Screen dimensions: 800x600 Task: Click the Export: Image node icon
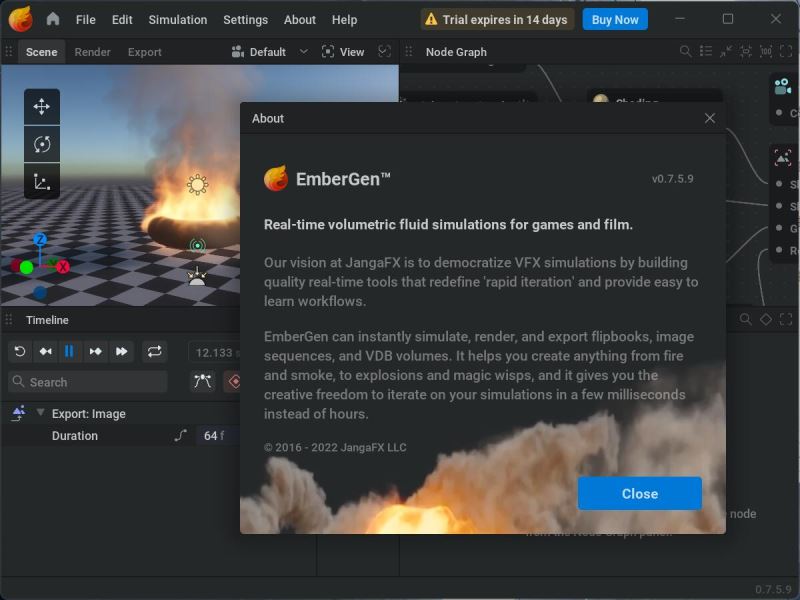click(19, 413)
